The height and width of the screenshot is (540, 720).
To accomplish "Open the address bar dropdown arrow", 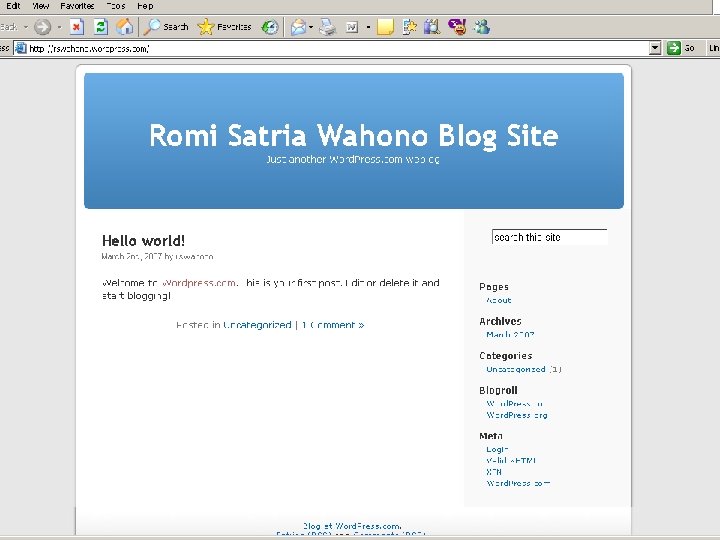I will click(x=655, y=48).
